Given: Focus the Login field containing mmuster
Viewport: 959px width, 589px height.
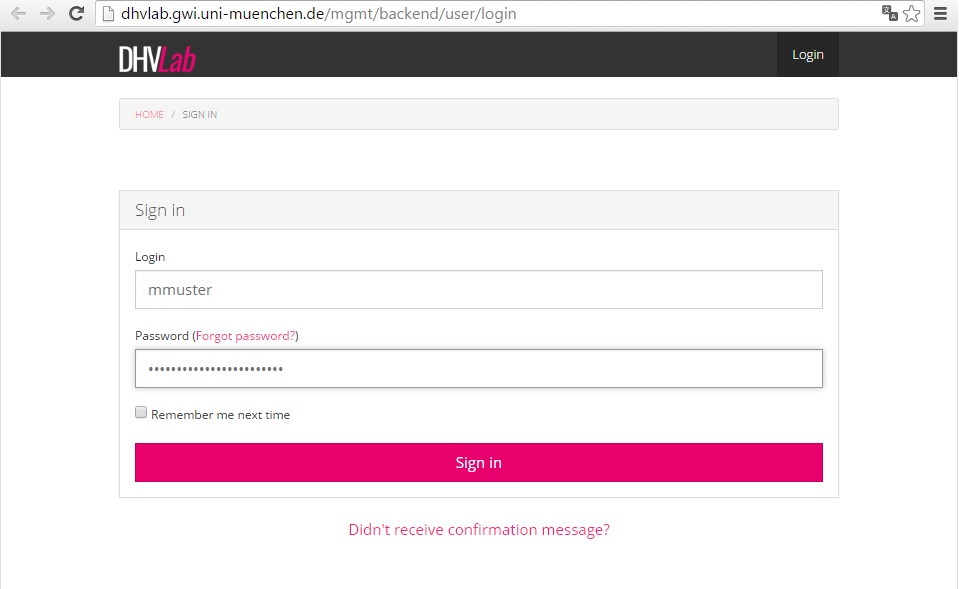Looking at the screenshot, I should coord(478,290).
